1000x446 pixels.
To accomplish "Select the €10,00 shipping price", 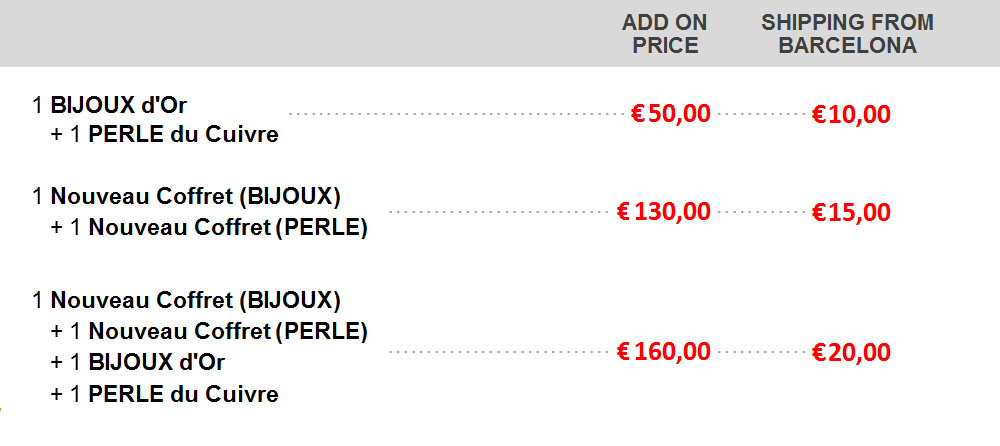I will coord(851,114).
